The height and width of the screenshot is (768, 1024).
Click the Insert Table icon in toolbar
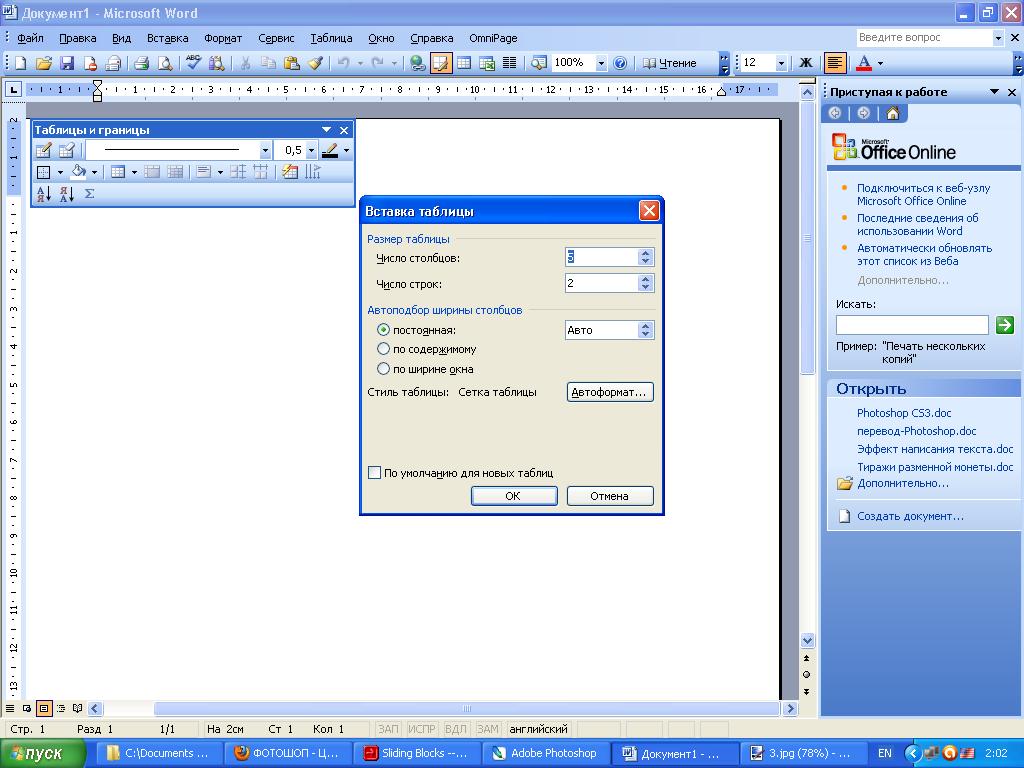(464, 63)
